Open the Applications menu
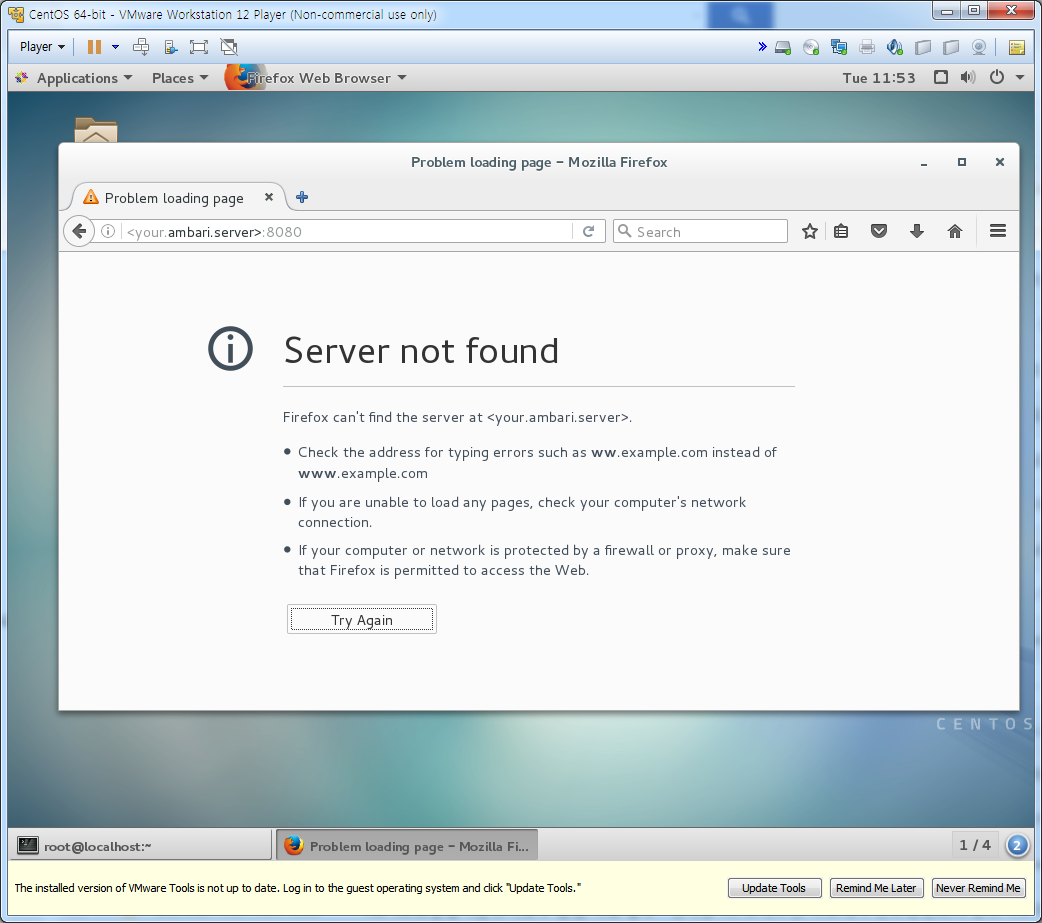The image size is (1042, 923). (74, 77)
